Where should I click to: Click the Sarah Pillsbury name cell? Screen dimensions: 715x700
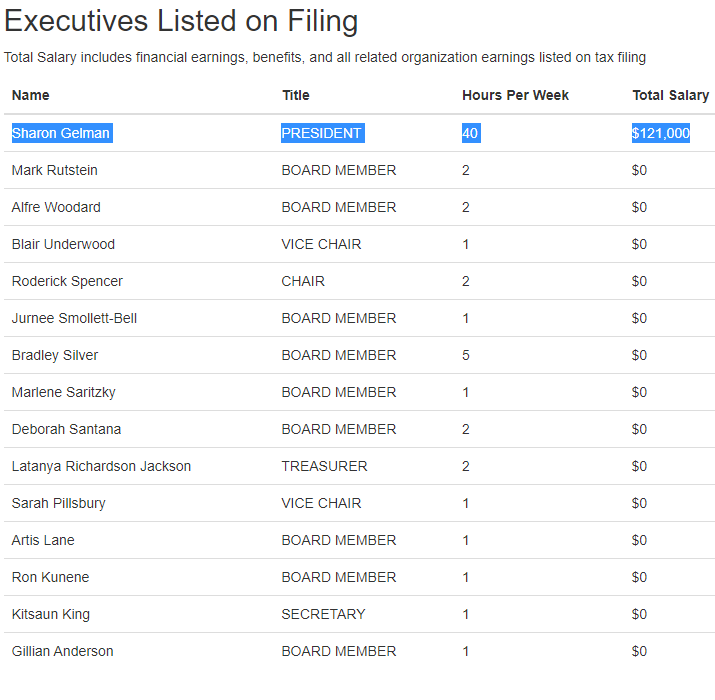tap(59, 503)
